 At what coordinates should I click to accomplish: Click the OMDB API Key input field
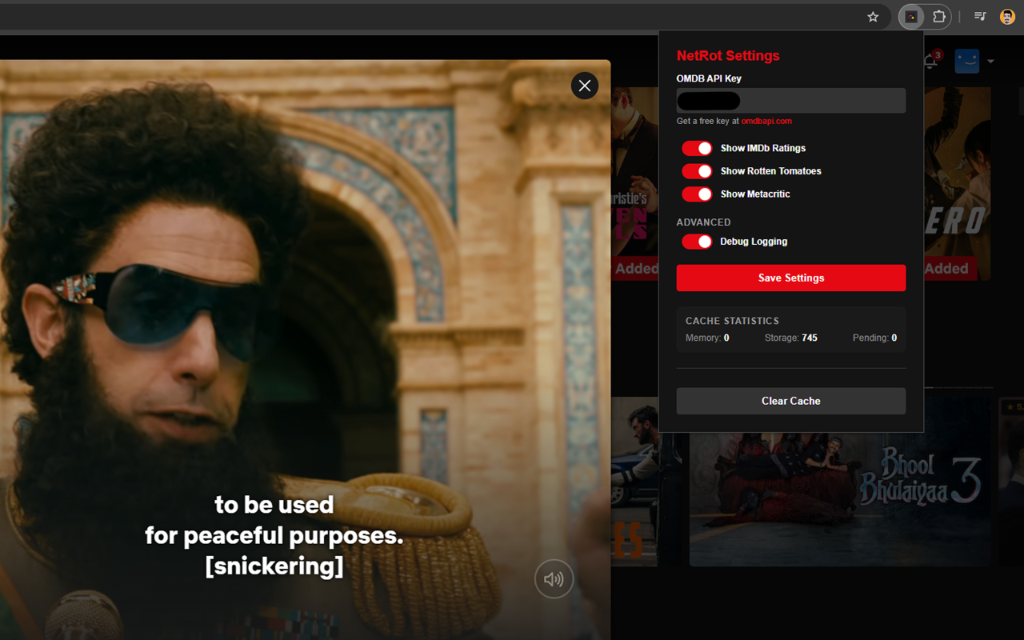[790, 100]
